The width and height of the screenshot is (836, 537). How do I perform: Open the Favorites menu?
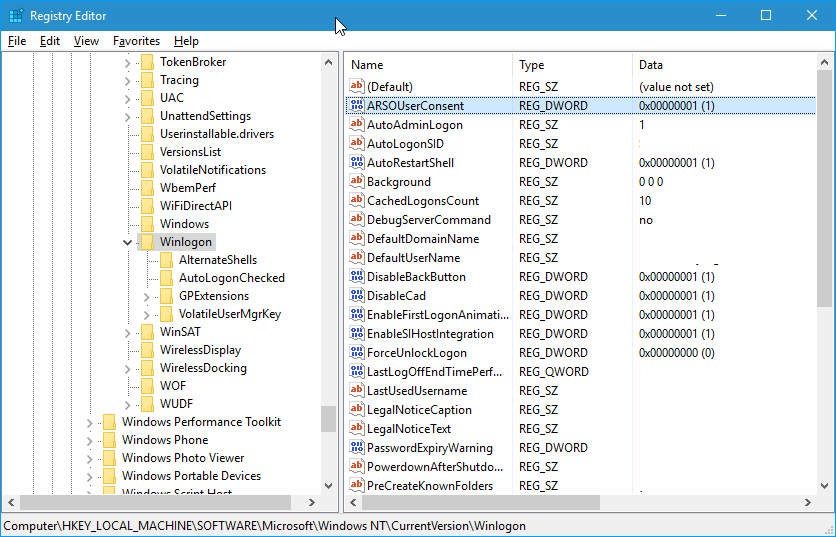(136, 41)
